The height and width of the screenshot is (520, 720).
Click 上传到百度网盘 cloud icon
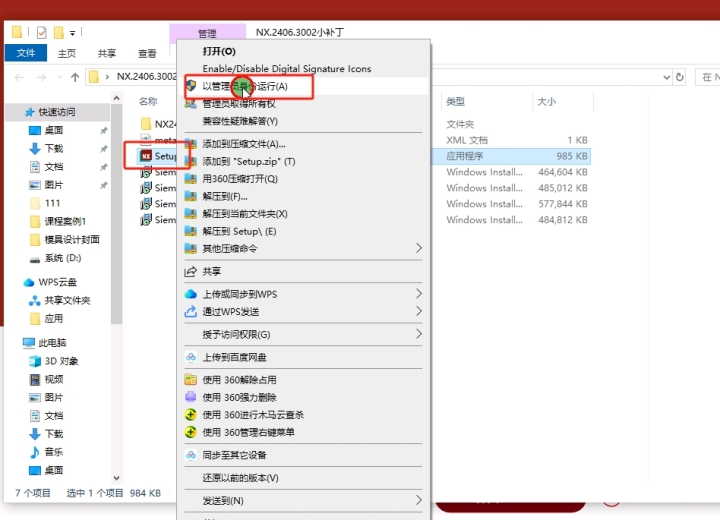(x=191, y=357)
